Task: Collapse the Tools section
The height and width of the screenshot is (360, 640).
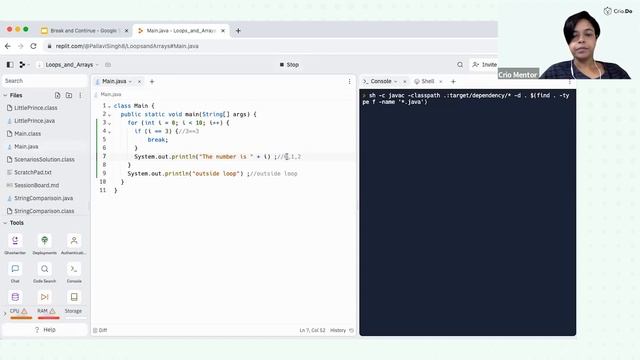Action: coord(5,223)
